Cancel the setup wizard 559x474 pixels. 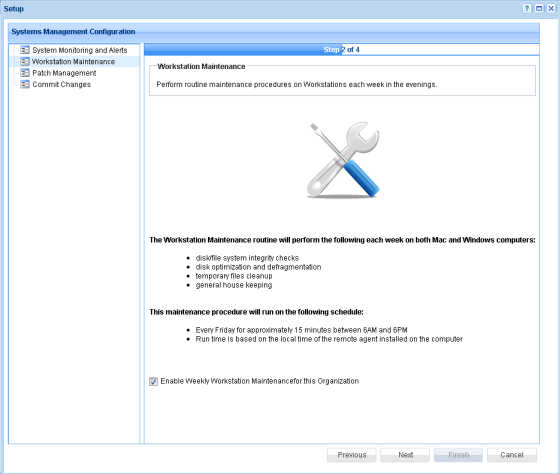coord(512,455)
